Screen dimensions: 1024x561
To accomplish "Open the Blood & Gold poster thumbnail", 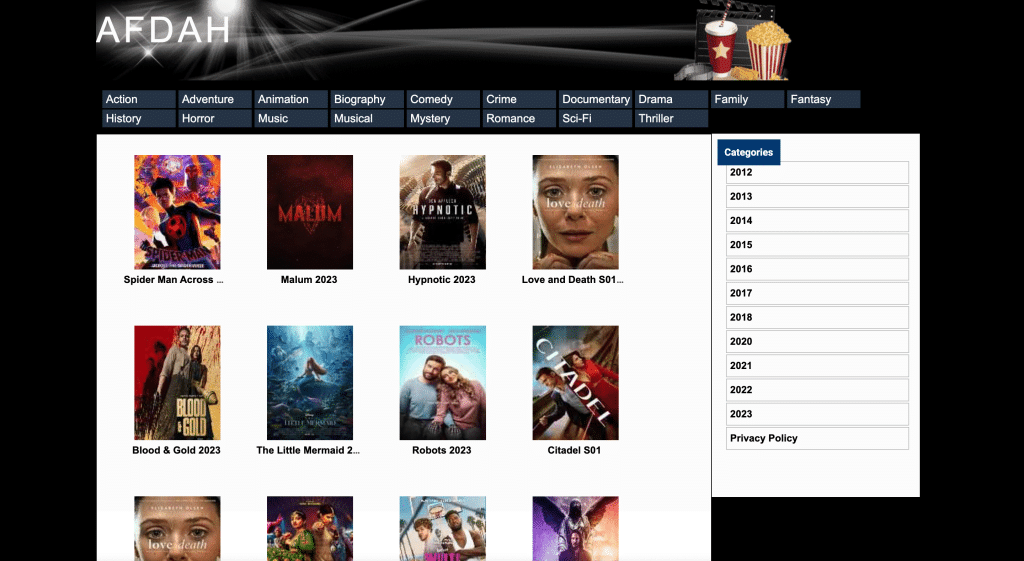I will pos(177,382).
